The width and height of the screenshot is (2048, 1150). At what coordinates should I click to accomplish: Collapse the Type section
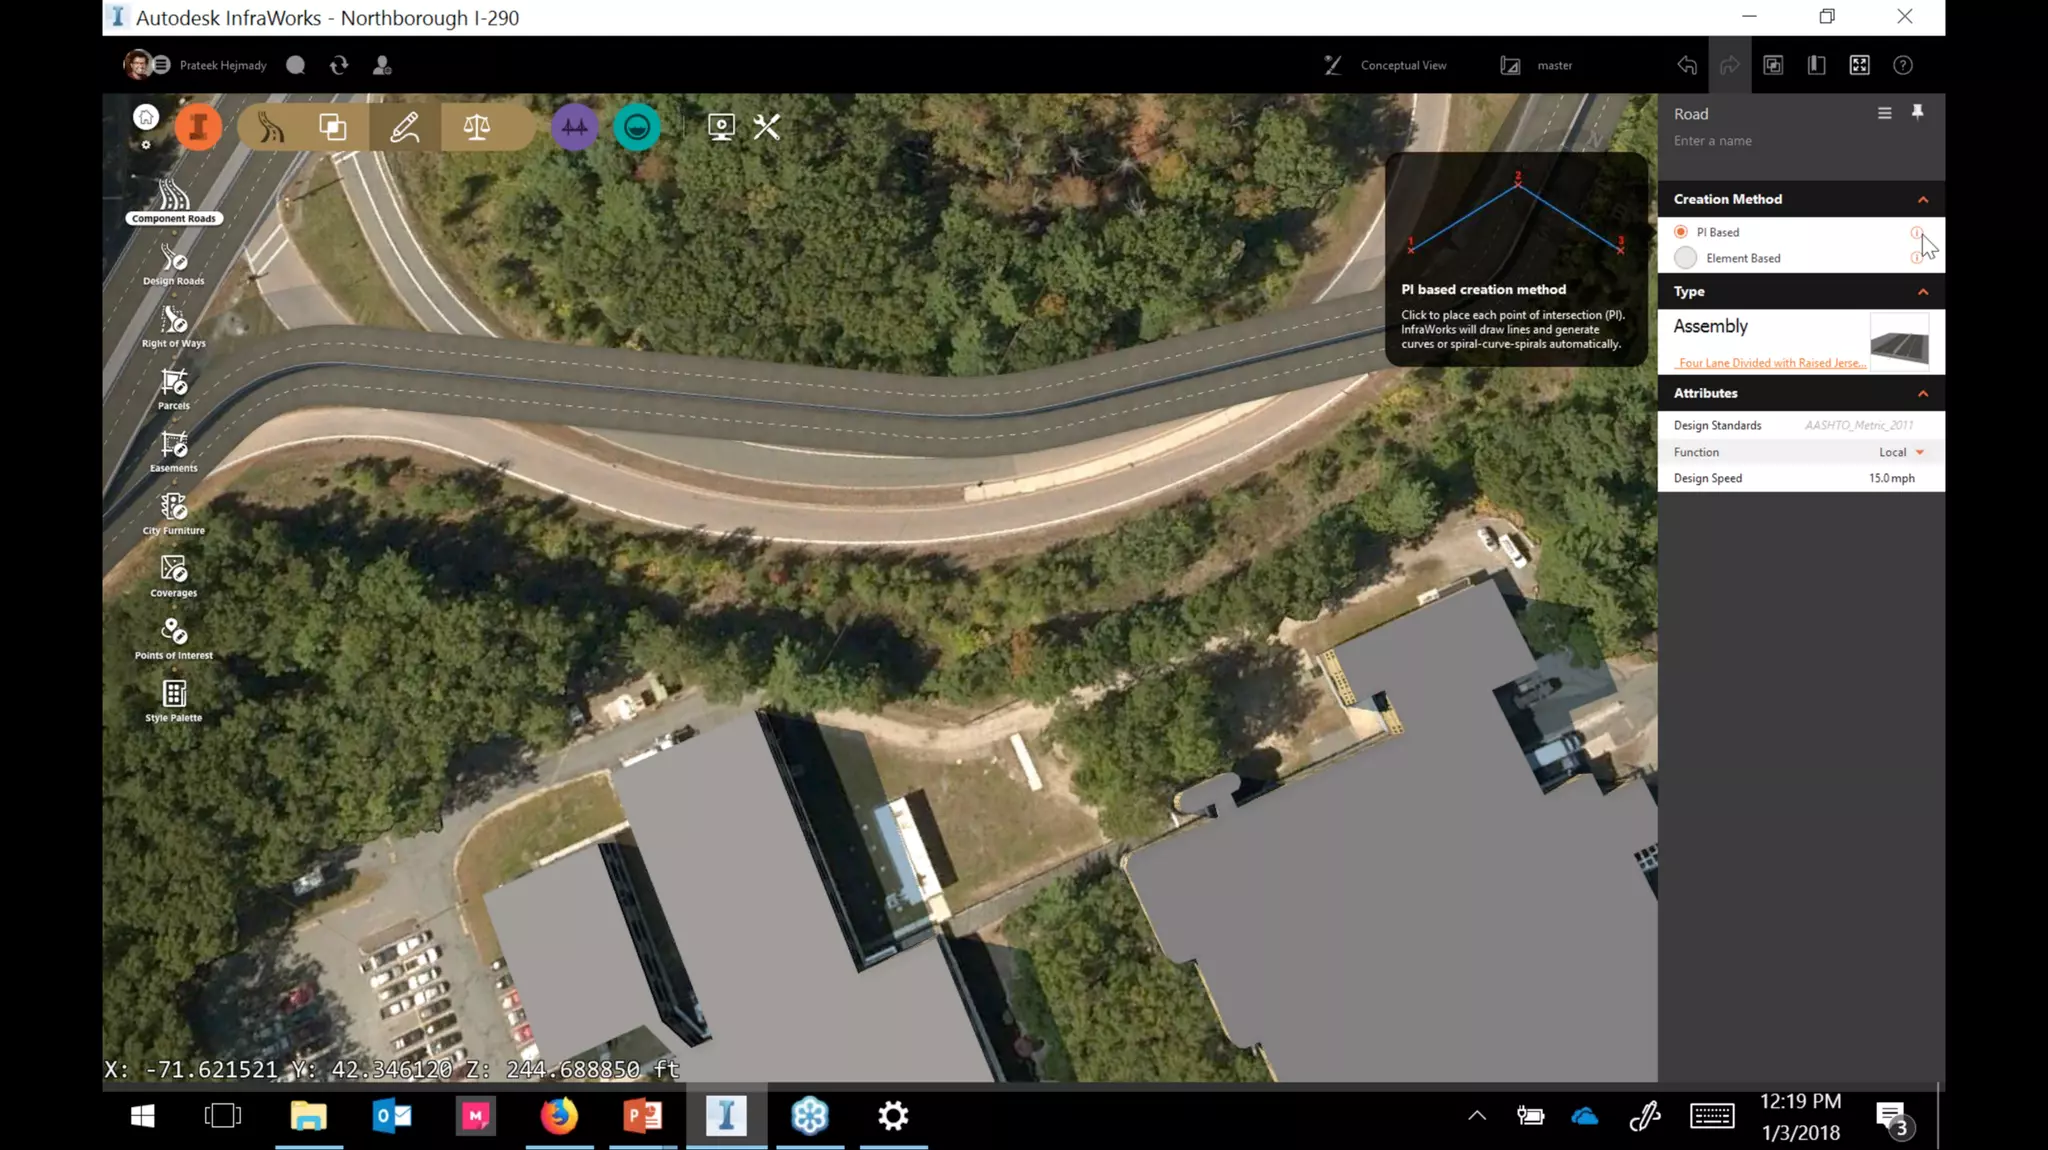(x=1923, y=292)
